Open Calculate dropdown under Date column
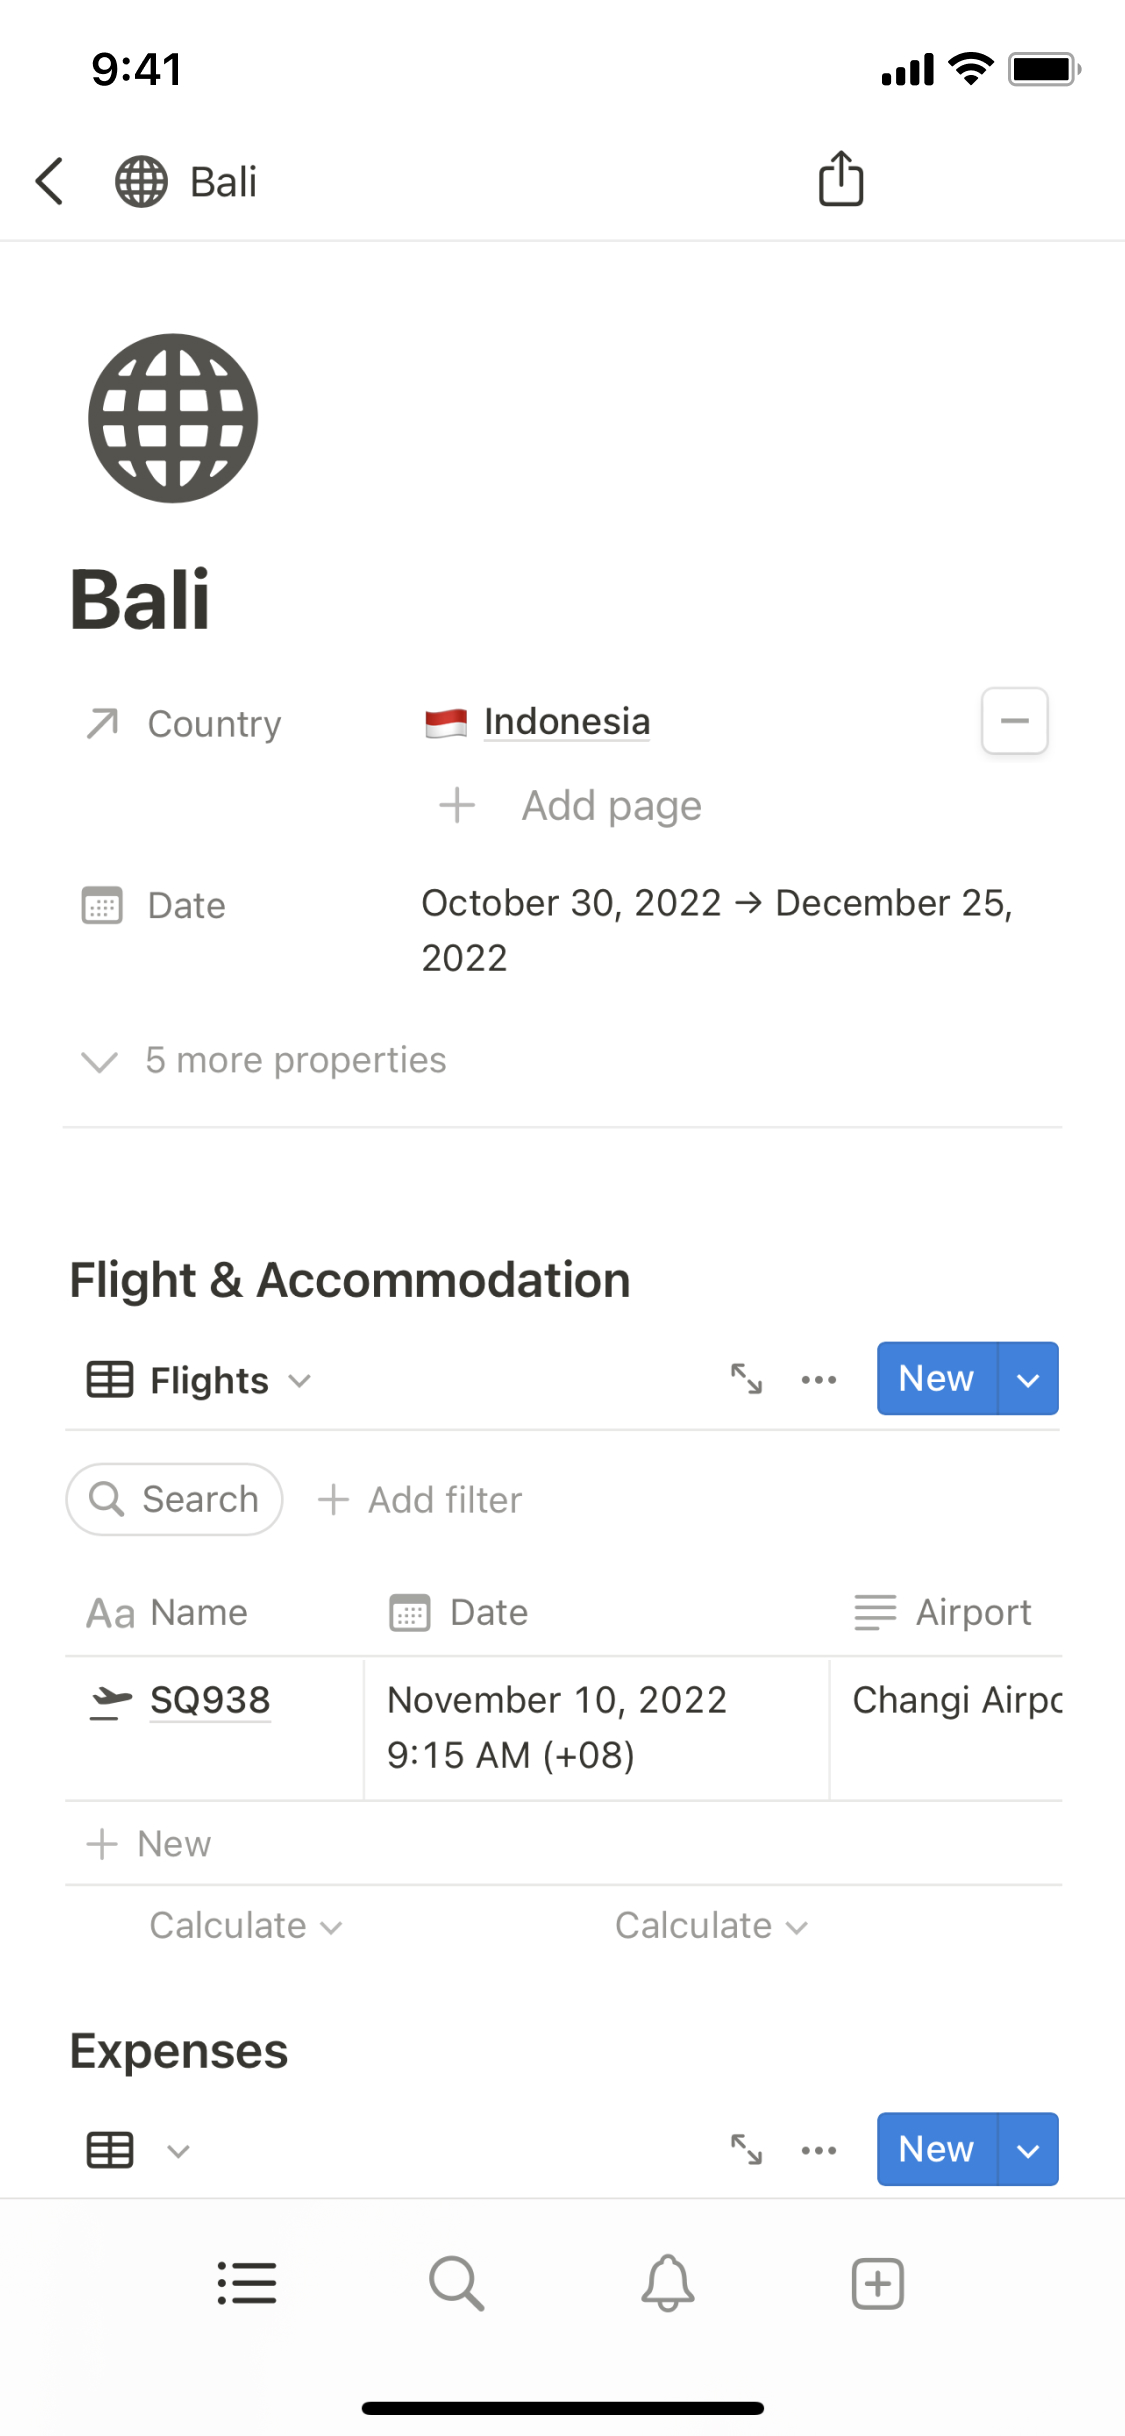The height and width of the screenshot is (2436, 1125). (711, 1926)
